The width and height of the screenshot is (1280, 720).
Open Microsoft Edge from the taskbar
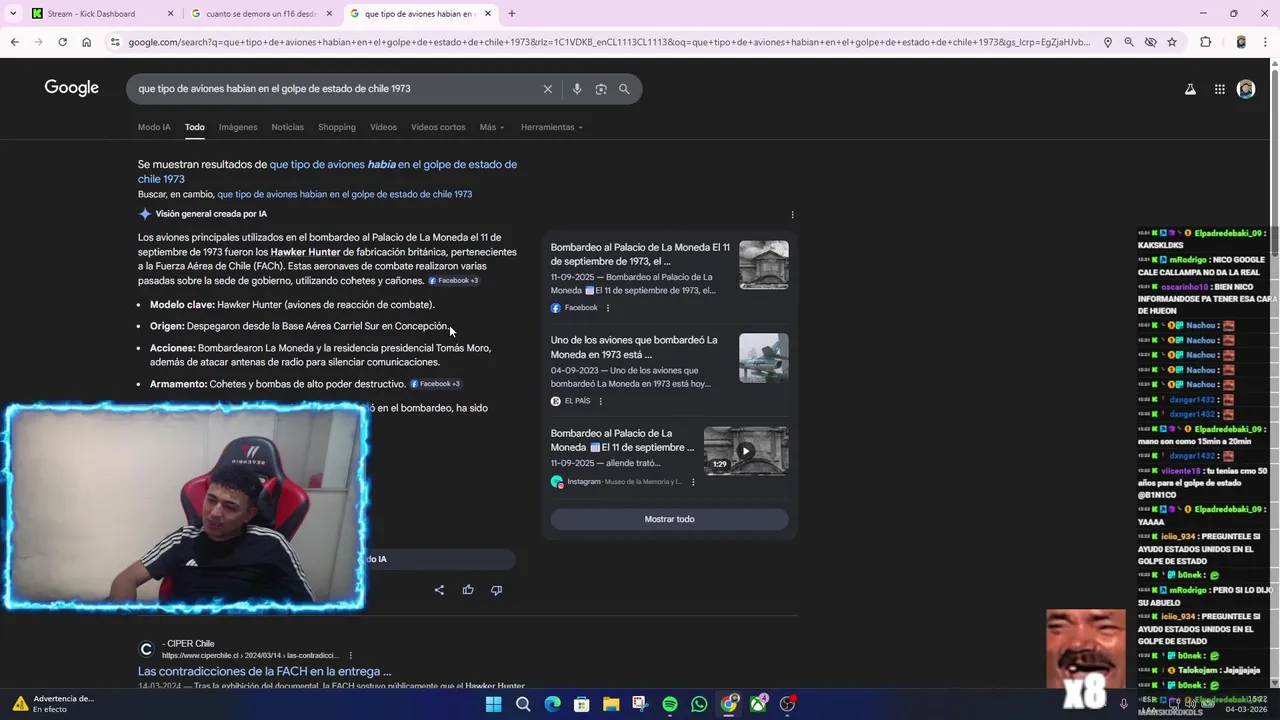tap(552, 704)
